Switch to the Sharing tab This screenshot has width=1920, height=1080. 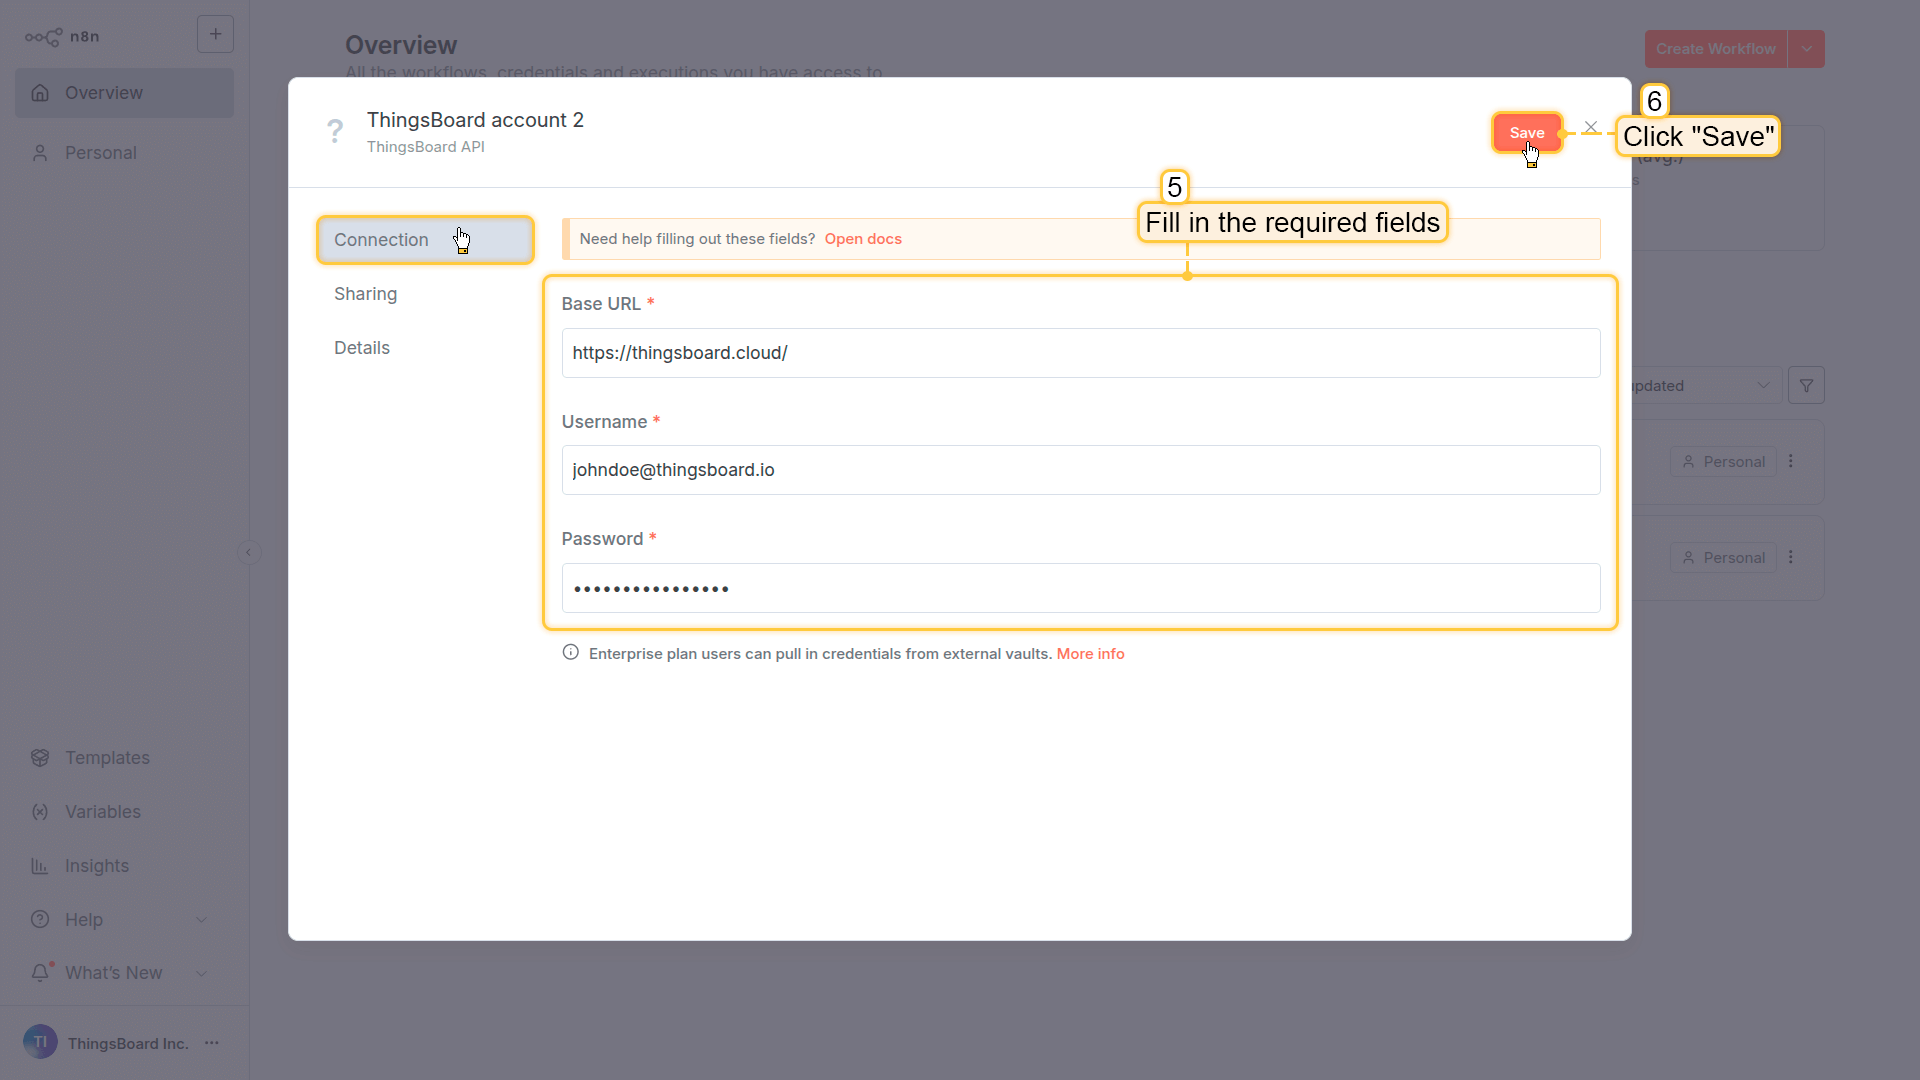365,294
